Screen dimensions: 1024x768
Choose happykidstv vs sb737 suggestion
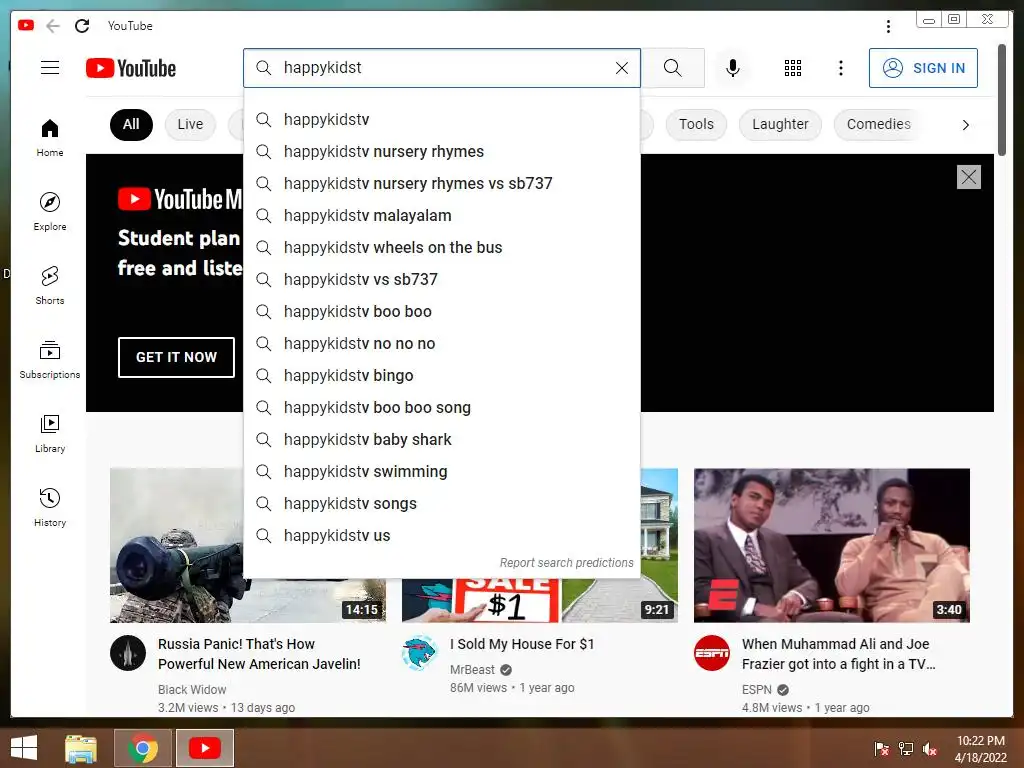click(441, 280)
